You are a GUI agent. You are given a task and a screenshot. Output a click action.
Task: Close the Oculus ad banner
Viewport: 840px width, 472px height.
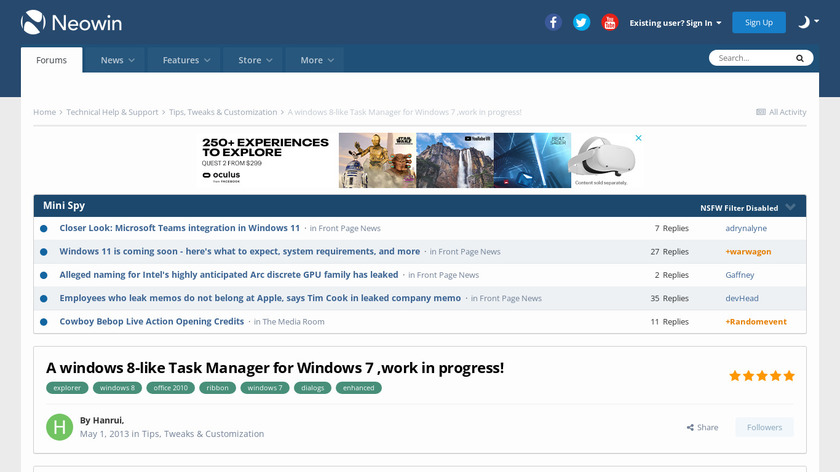click(639, 138)
